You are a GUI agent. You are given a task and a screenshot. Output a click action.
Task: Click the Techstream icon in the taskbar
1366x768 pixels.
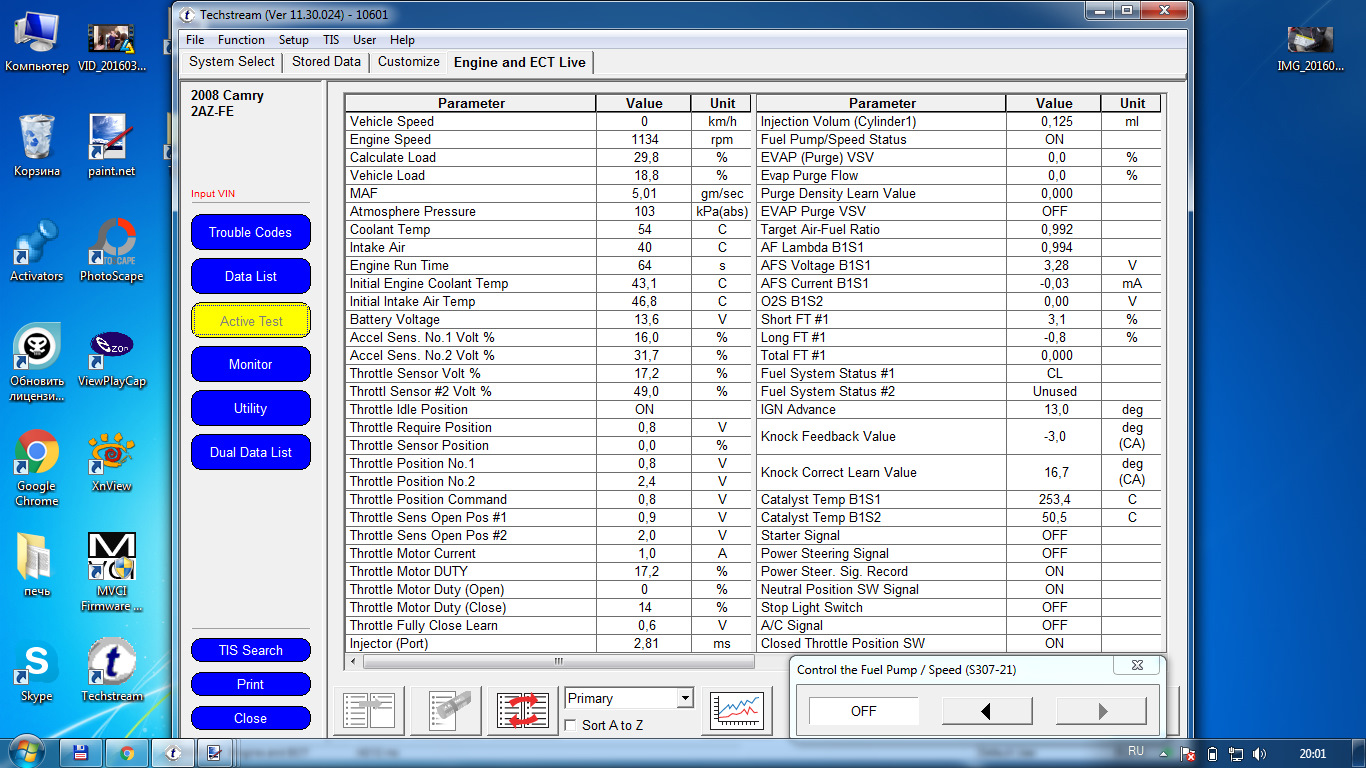[x=172, y=752]
